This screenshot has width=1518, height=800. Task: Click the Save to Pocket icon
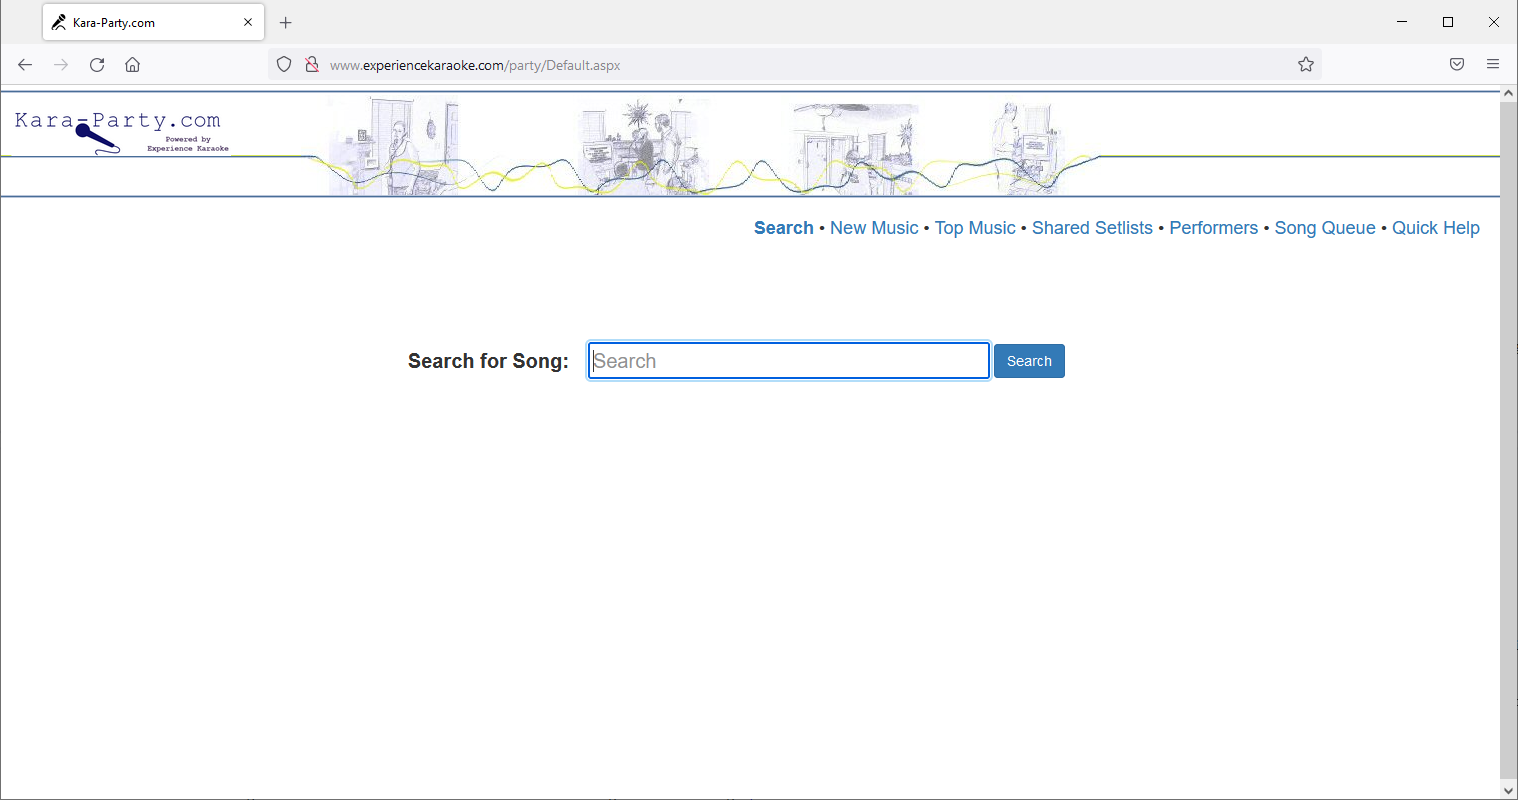click(x=1456, y=65)
